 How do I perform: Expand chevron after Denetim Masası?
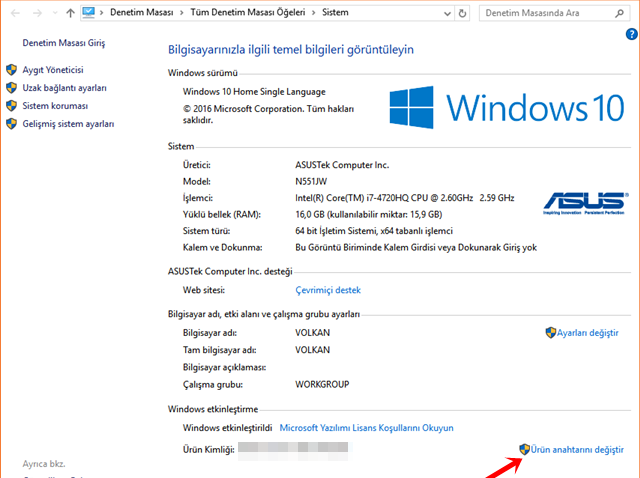click(182, 13)
